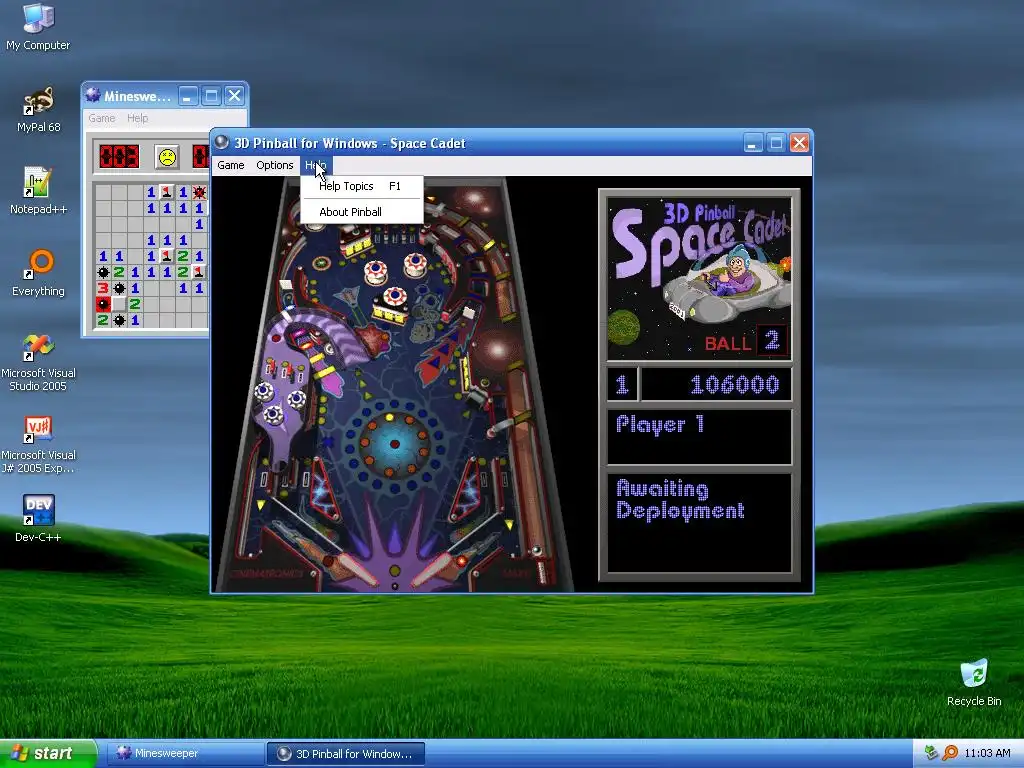
Task: Click the orange magnifier icon in system tray
Action: click(x=950, y=753)
